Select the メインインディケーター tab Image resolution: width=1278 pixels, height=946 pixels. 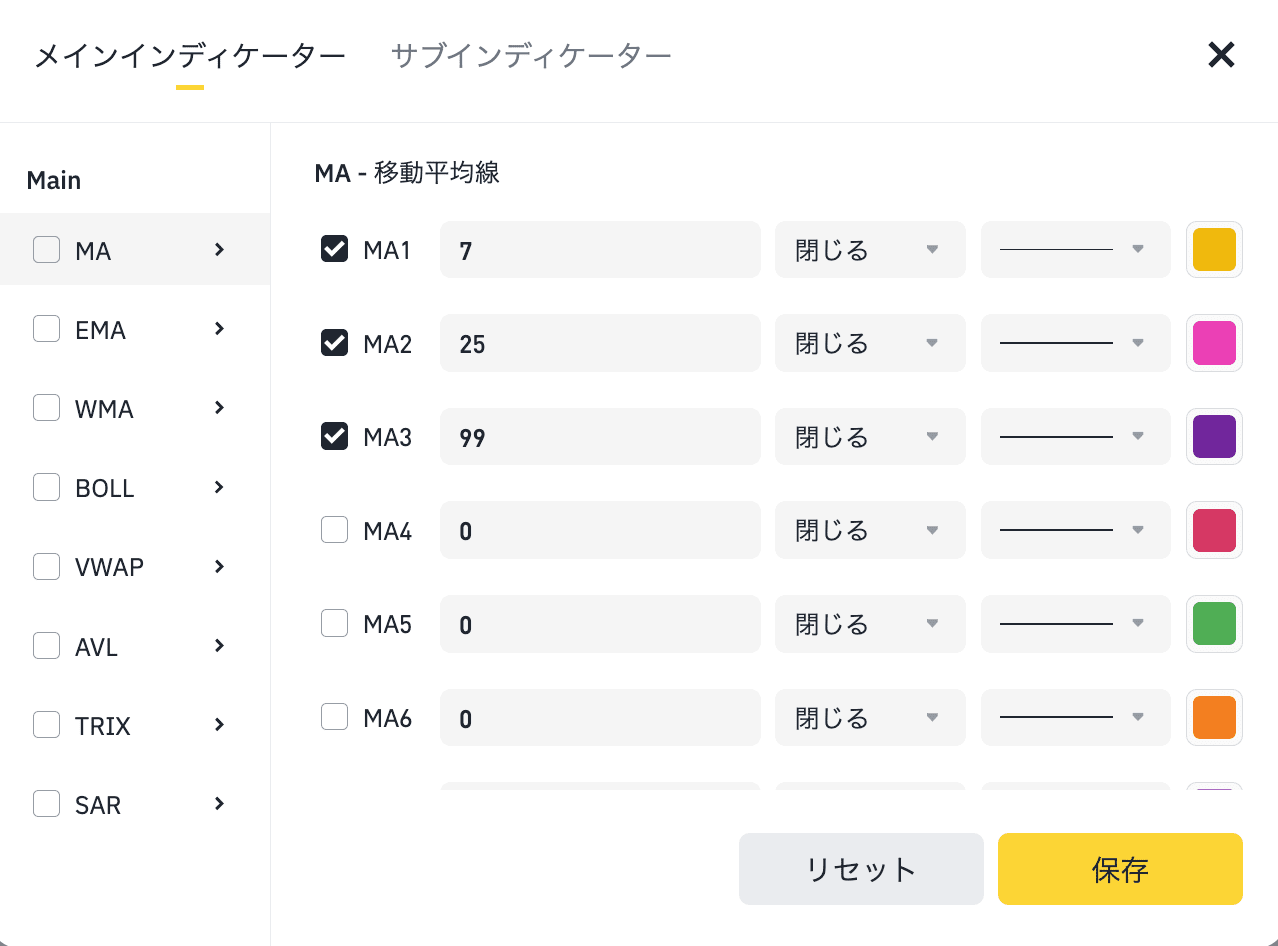190,55
